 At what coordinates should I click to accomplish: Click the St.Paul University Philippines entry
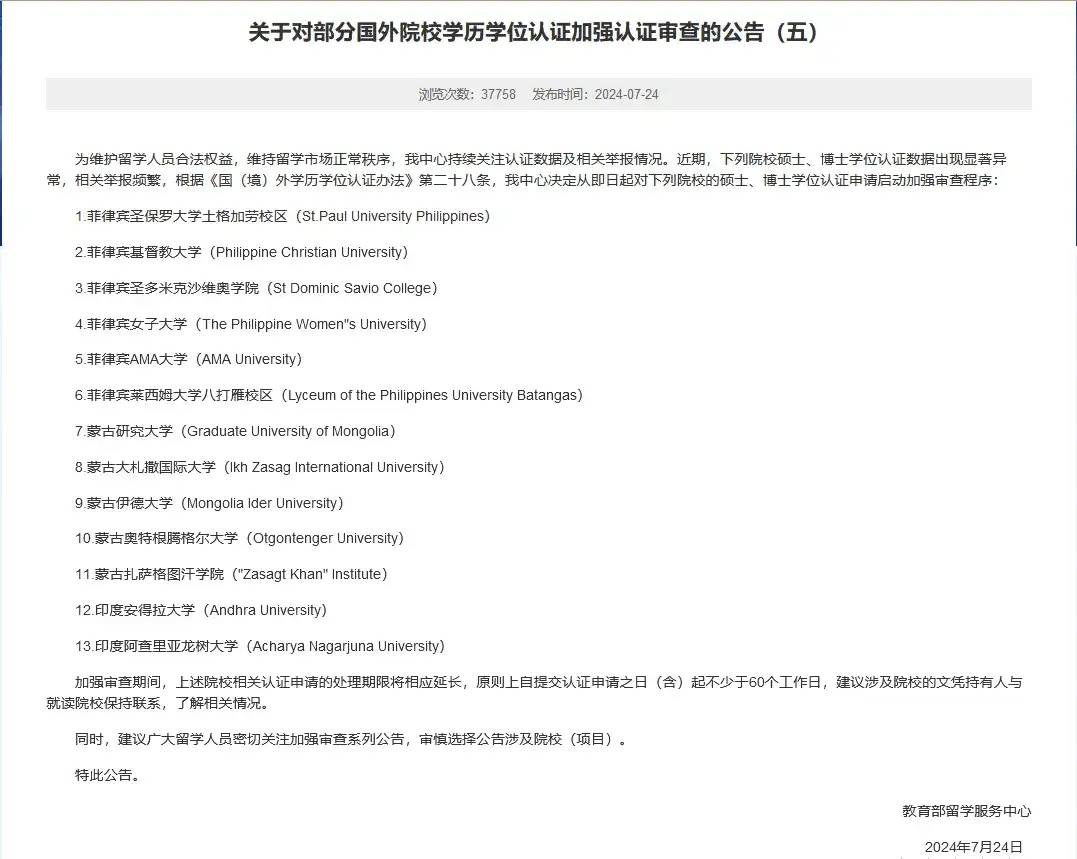click(x=282, y=216)
